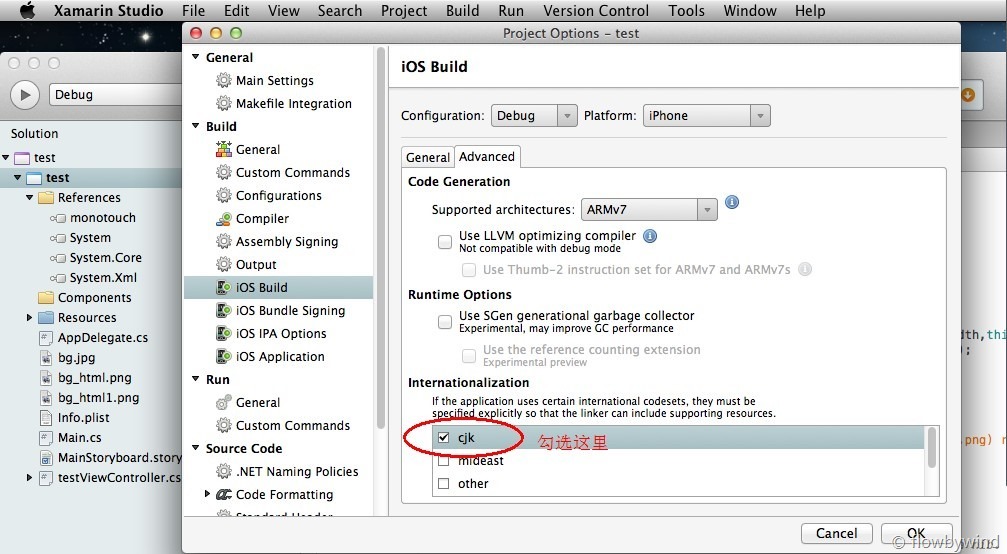The image size is (1007, 554).
Task: Collapse the References folder in Solution
Action: 29,198
